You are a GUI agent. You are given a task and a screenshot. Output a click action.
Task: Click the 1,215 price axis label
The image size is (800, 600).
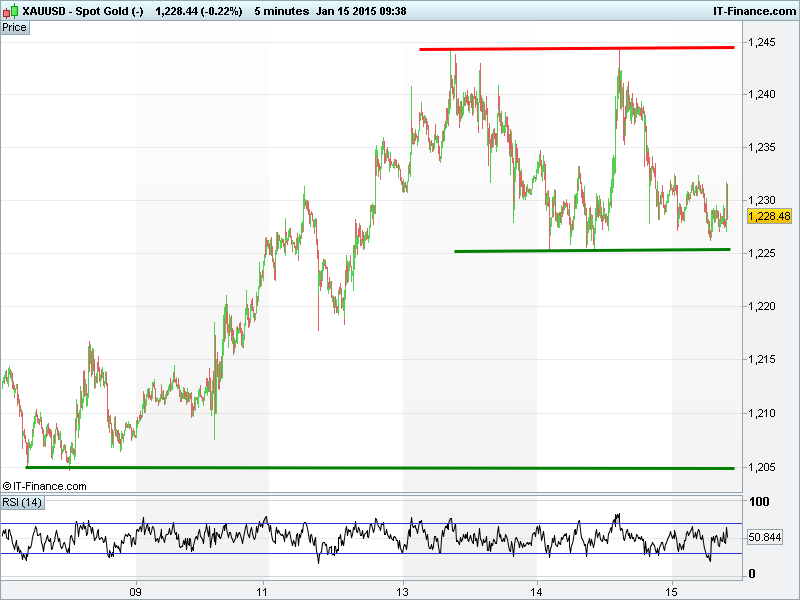pos(763,360)
